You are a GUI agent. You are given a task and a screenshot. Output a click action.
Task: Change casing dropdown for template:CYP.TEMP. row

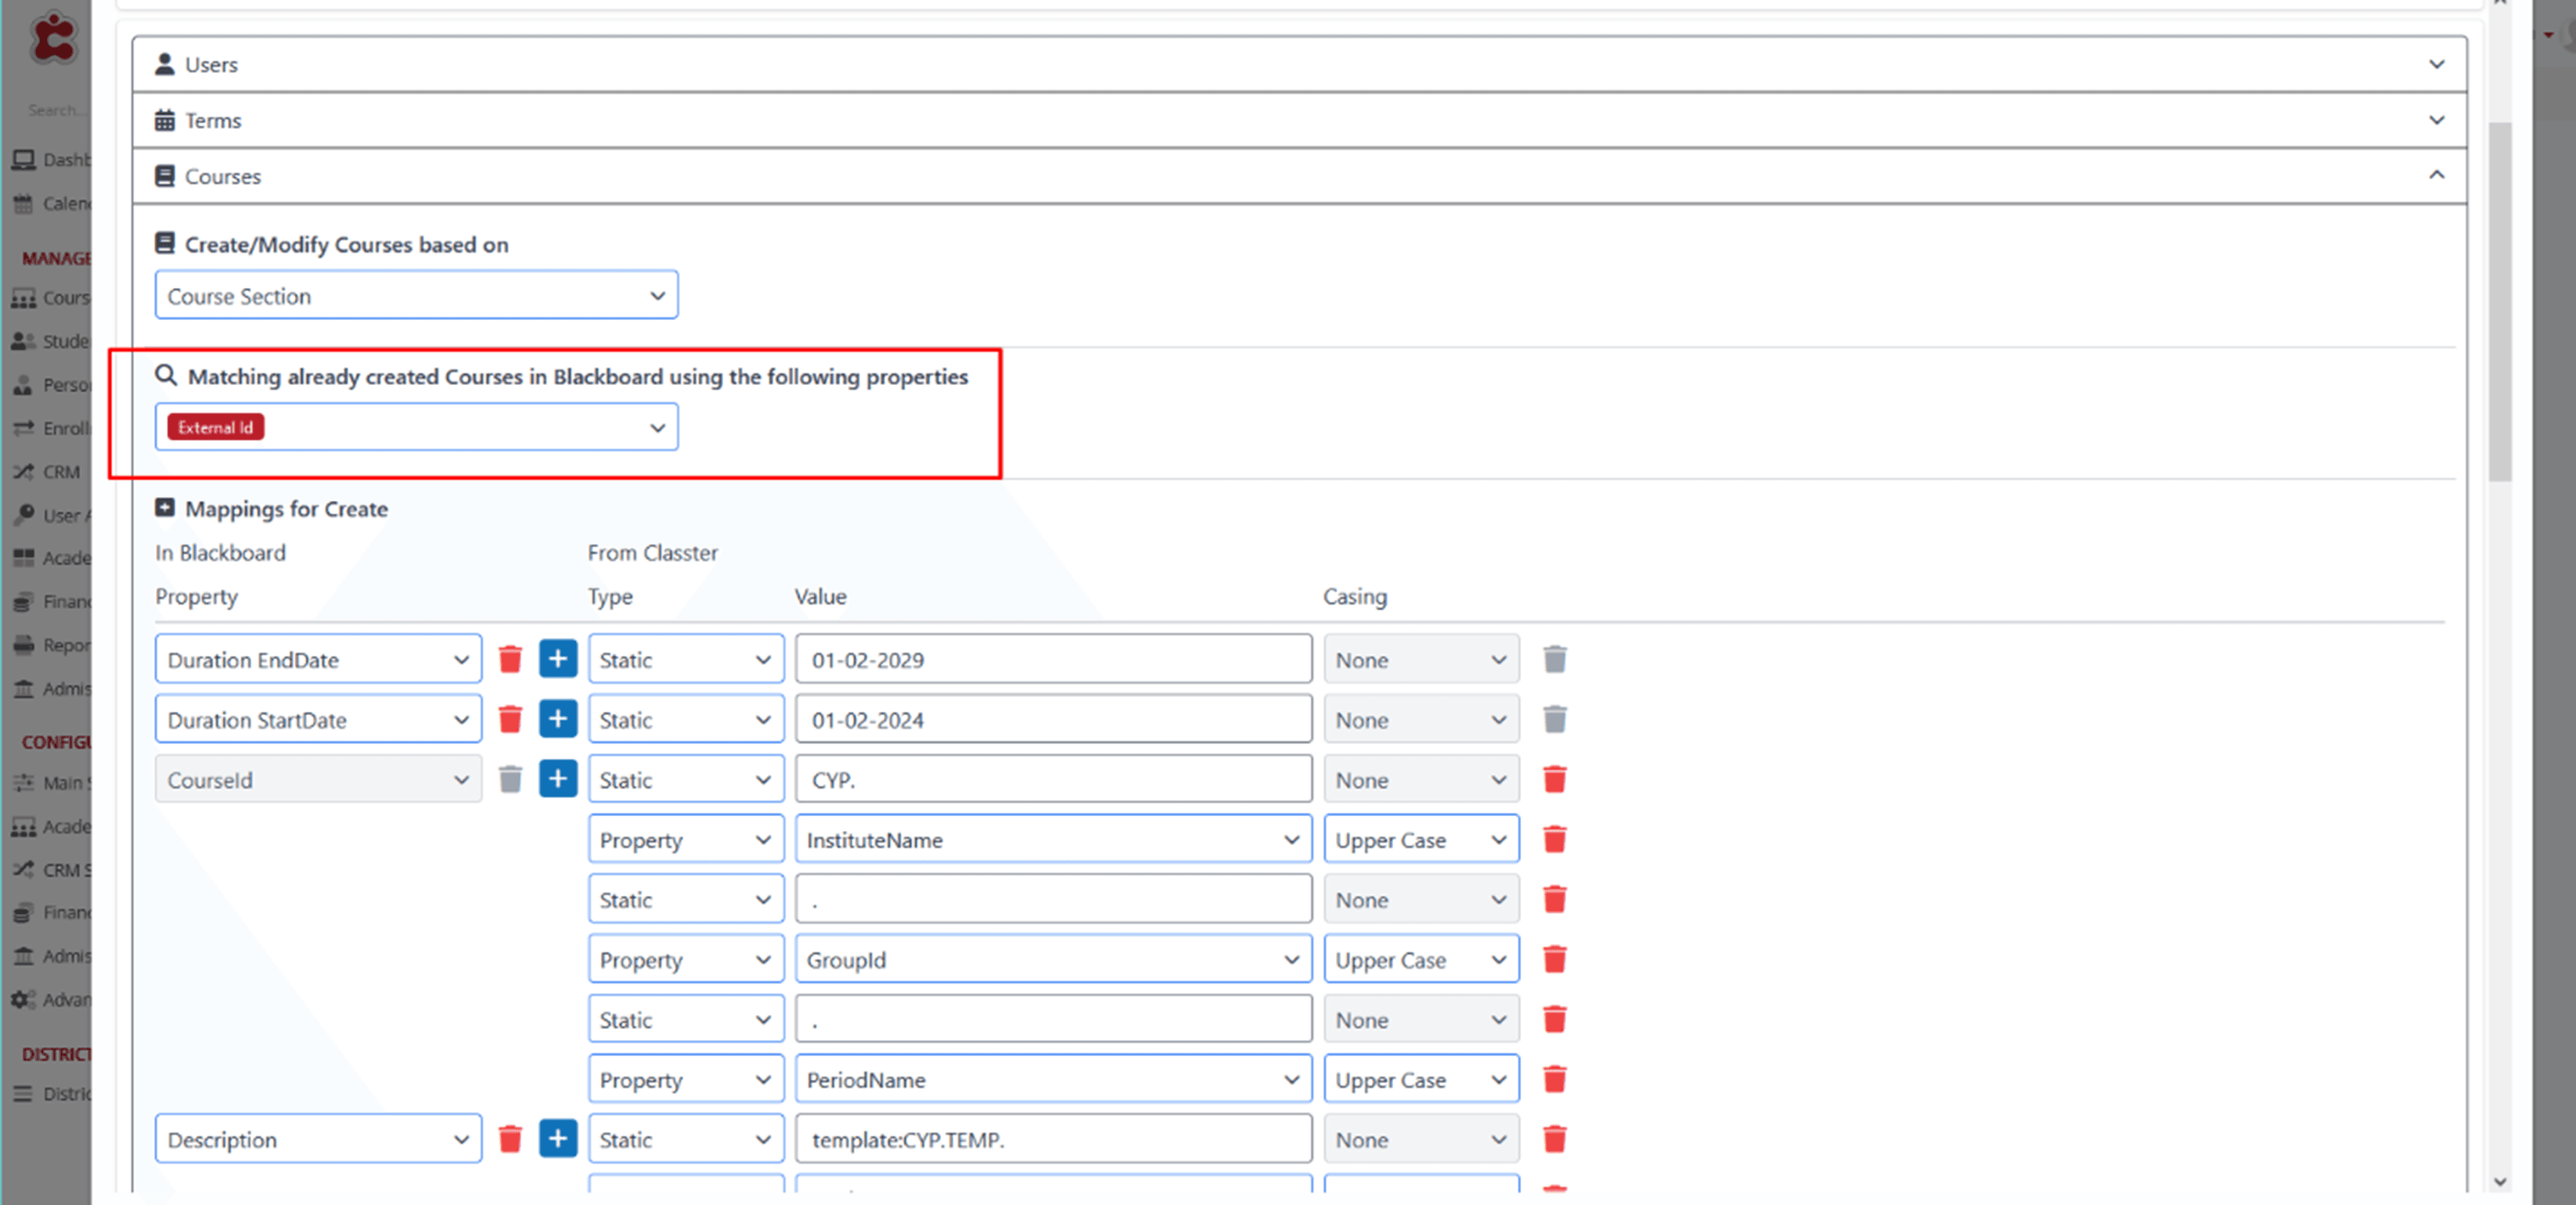(x=1421, y=1139)
